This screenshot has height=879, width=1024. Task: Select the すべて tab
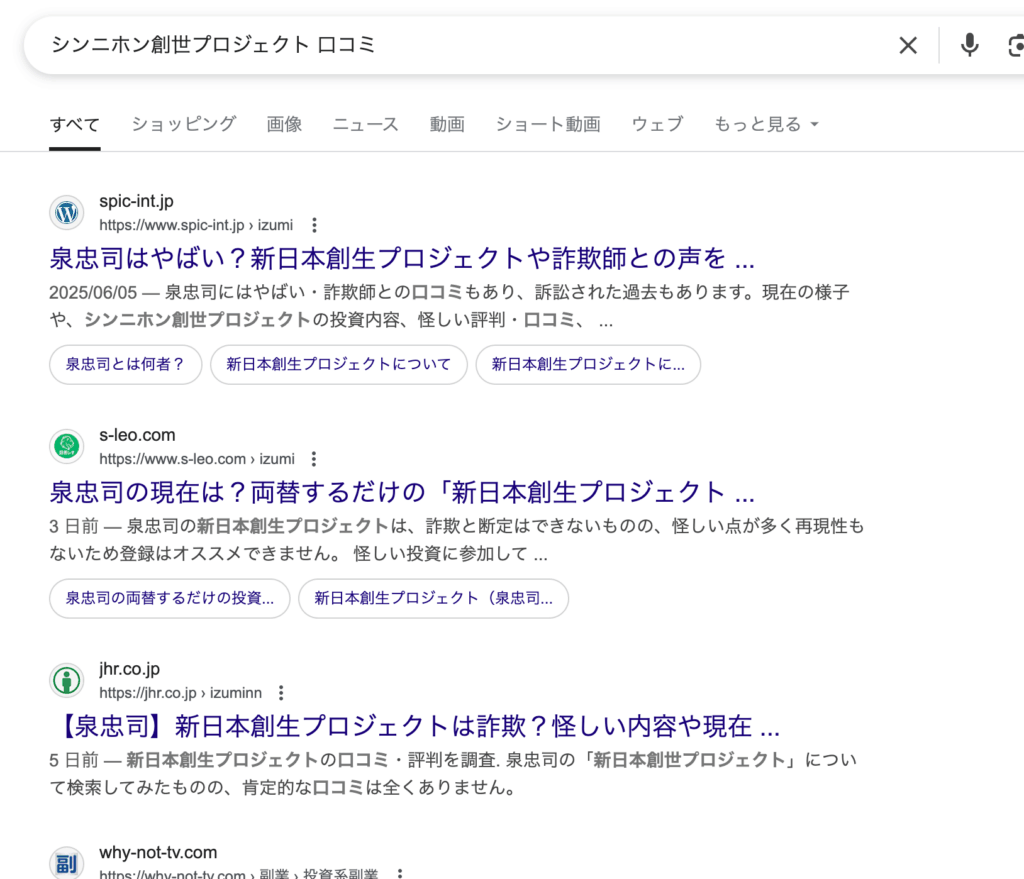[75, 124]
